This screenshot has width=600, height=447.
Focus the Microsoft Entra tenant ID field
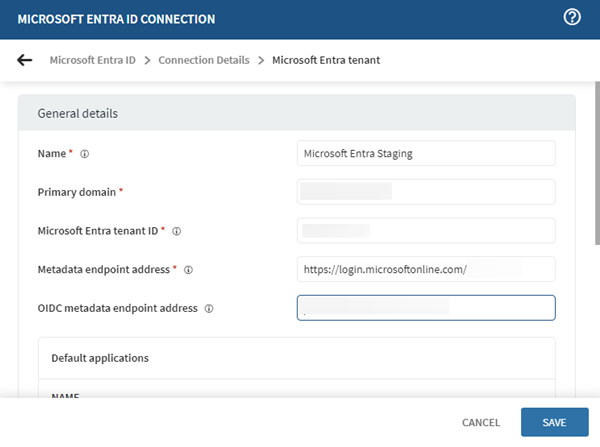point(426,231)
